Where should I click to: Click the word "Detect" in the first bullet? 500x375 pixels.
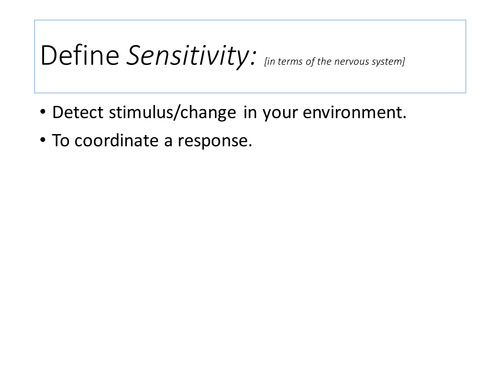click(78, 112)
